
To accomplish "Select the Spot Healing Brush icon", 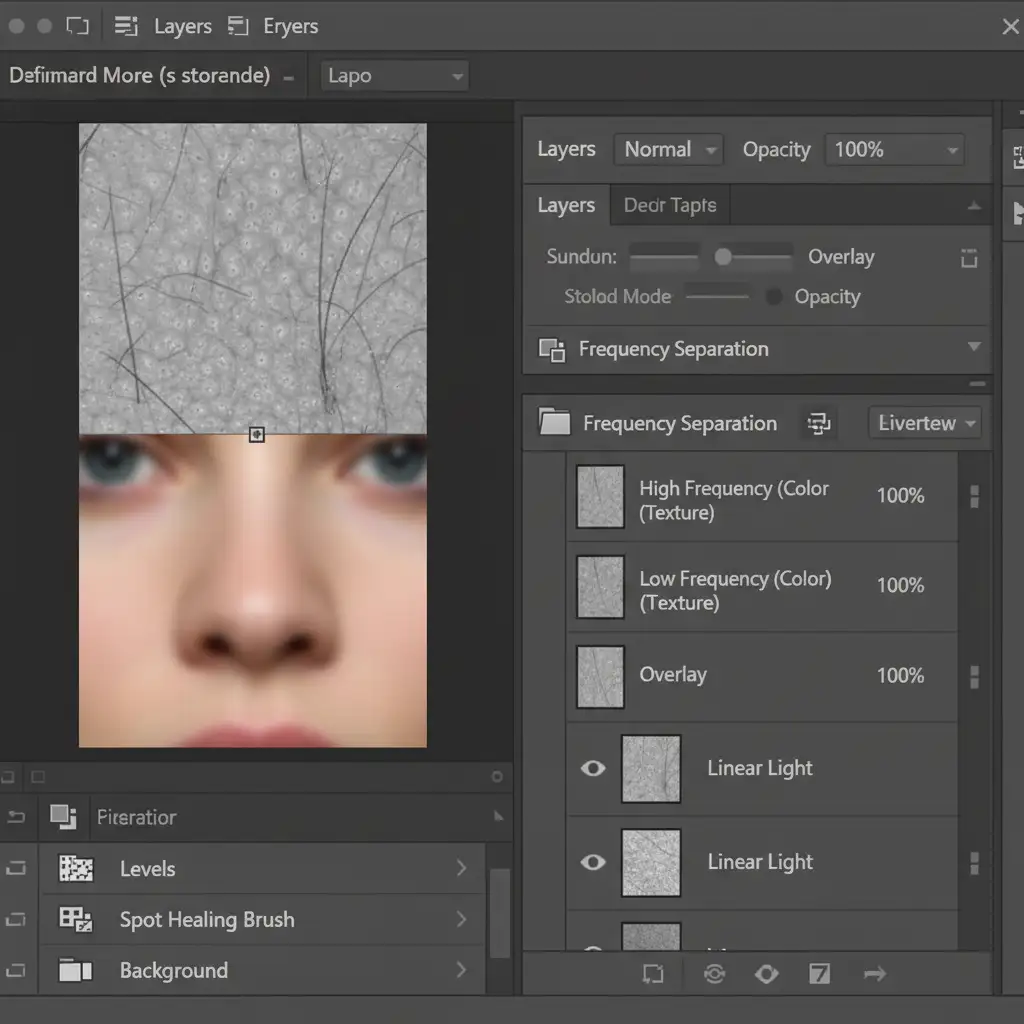I will 76,919.
